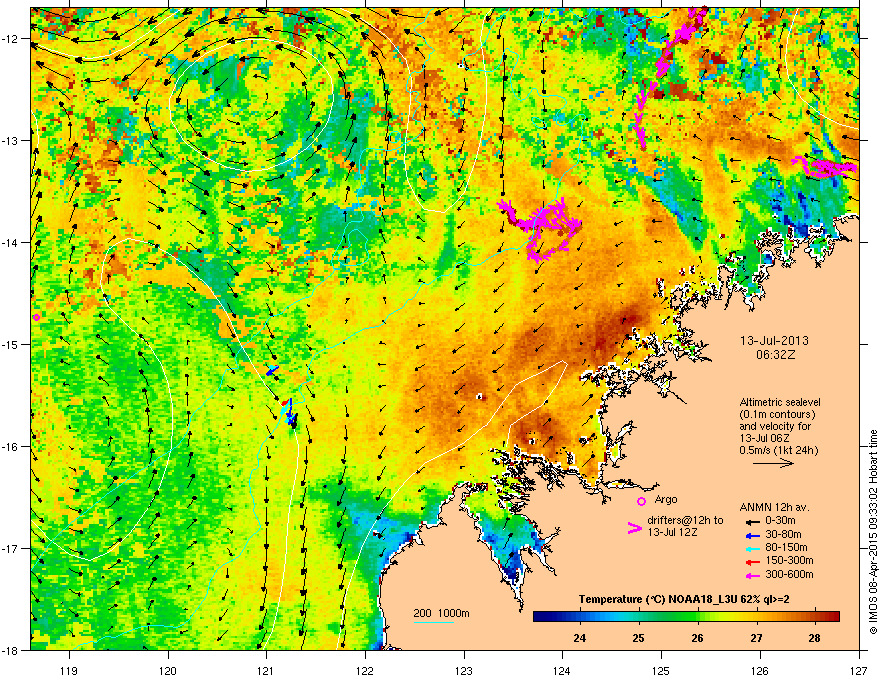This screenshot has width=880, height=680.
Task: Click the 0.5m/s velocity scale arrow
Action: click(773, 463)
